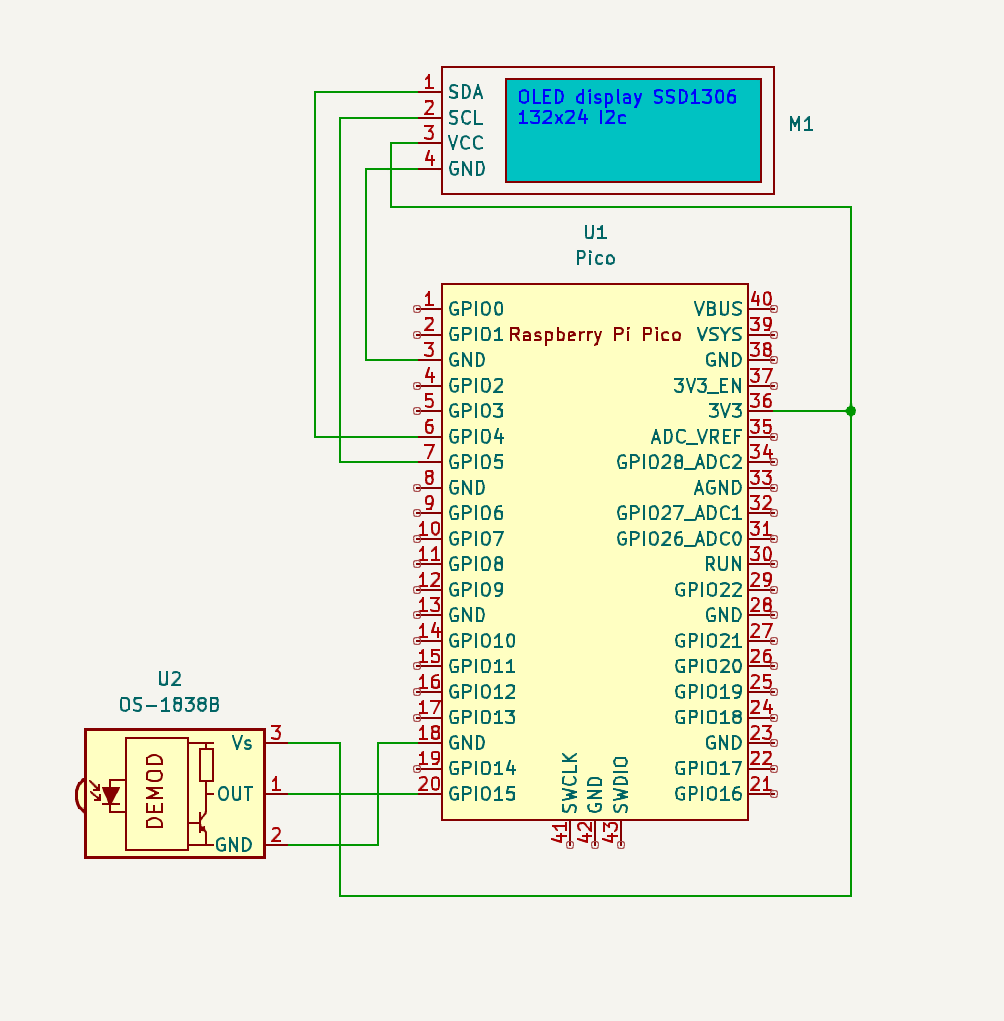Click the GPIO28_ADC2 pin label

click(679, 462)
